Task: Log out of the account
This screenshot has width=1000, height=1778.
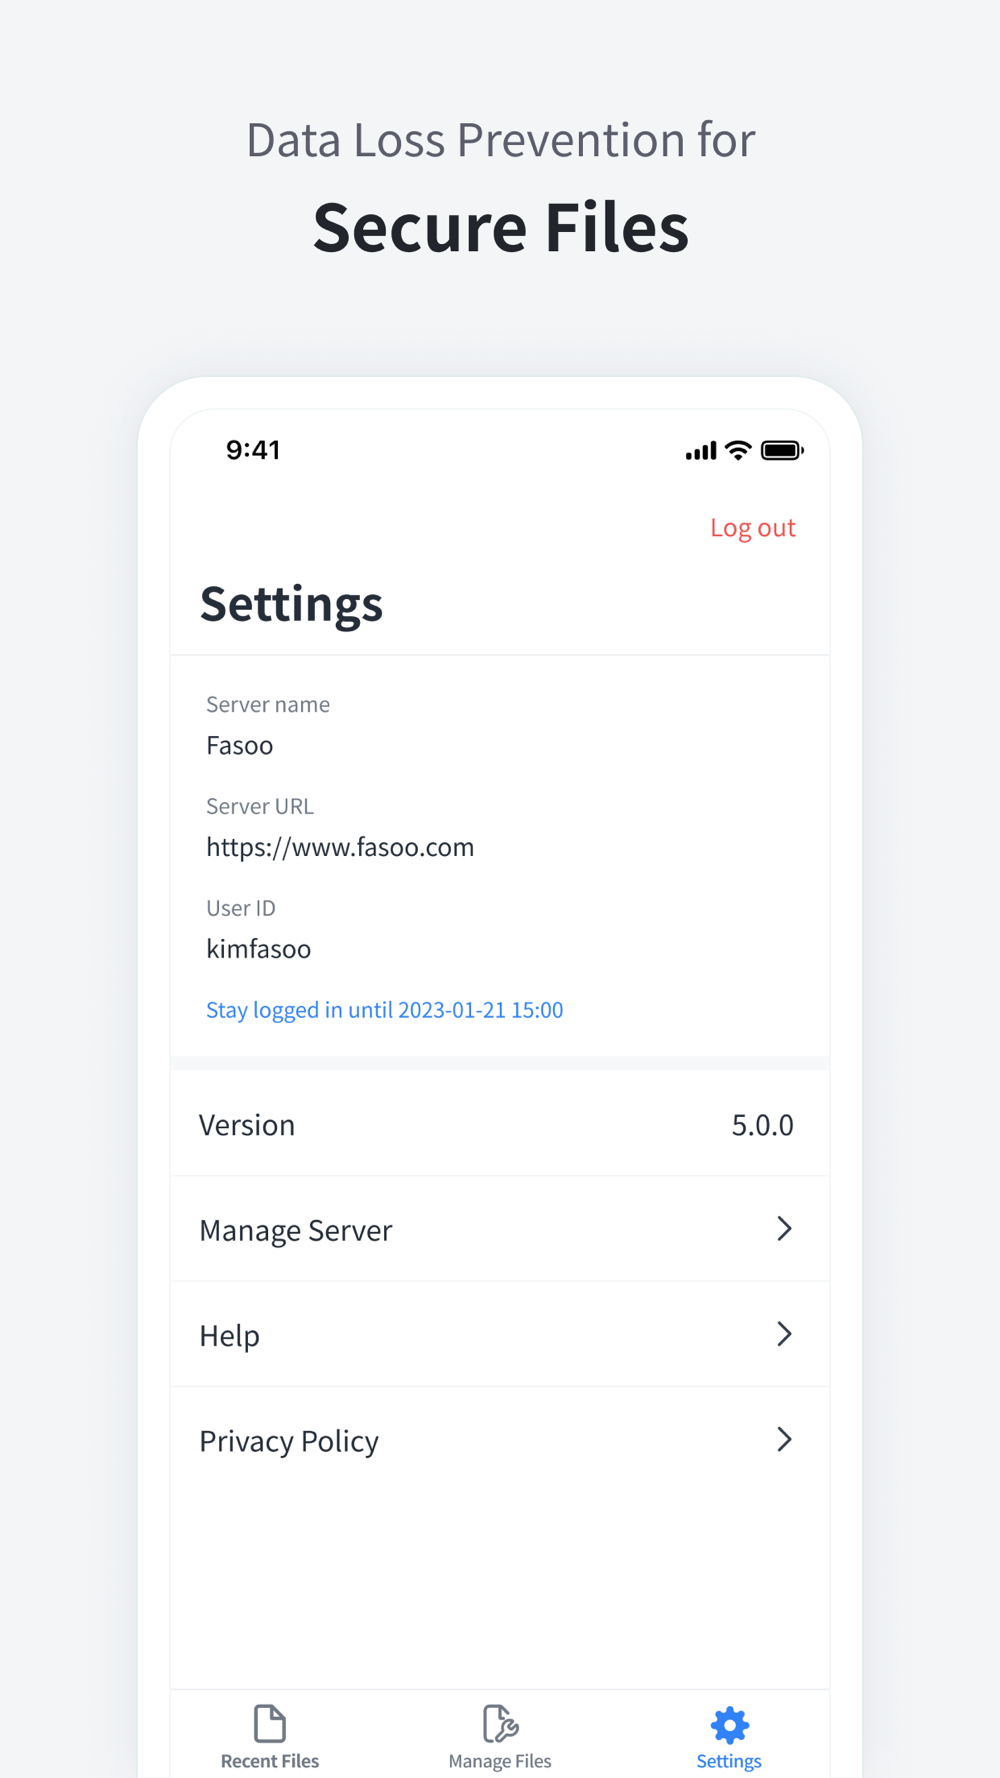Action: pos(753,527)
